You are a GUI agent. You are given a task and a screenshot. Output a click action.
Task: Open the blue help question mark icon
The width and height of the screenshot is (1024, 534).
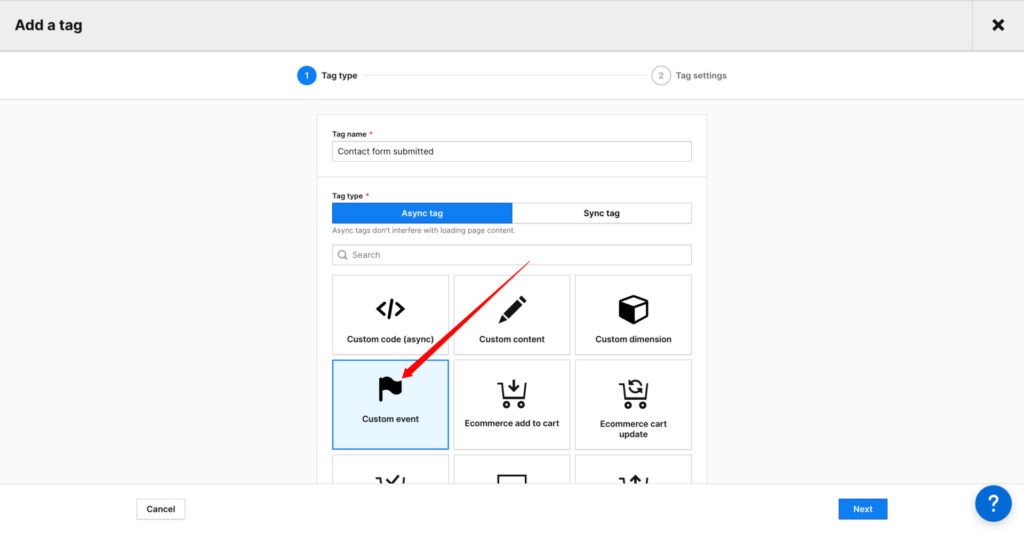click(993, 503)
